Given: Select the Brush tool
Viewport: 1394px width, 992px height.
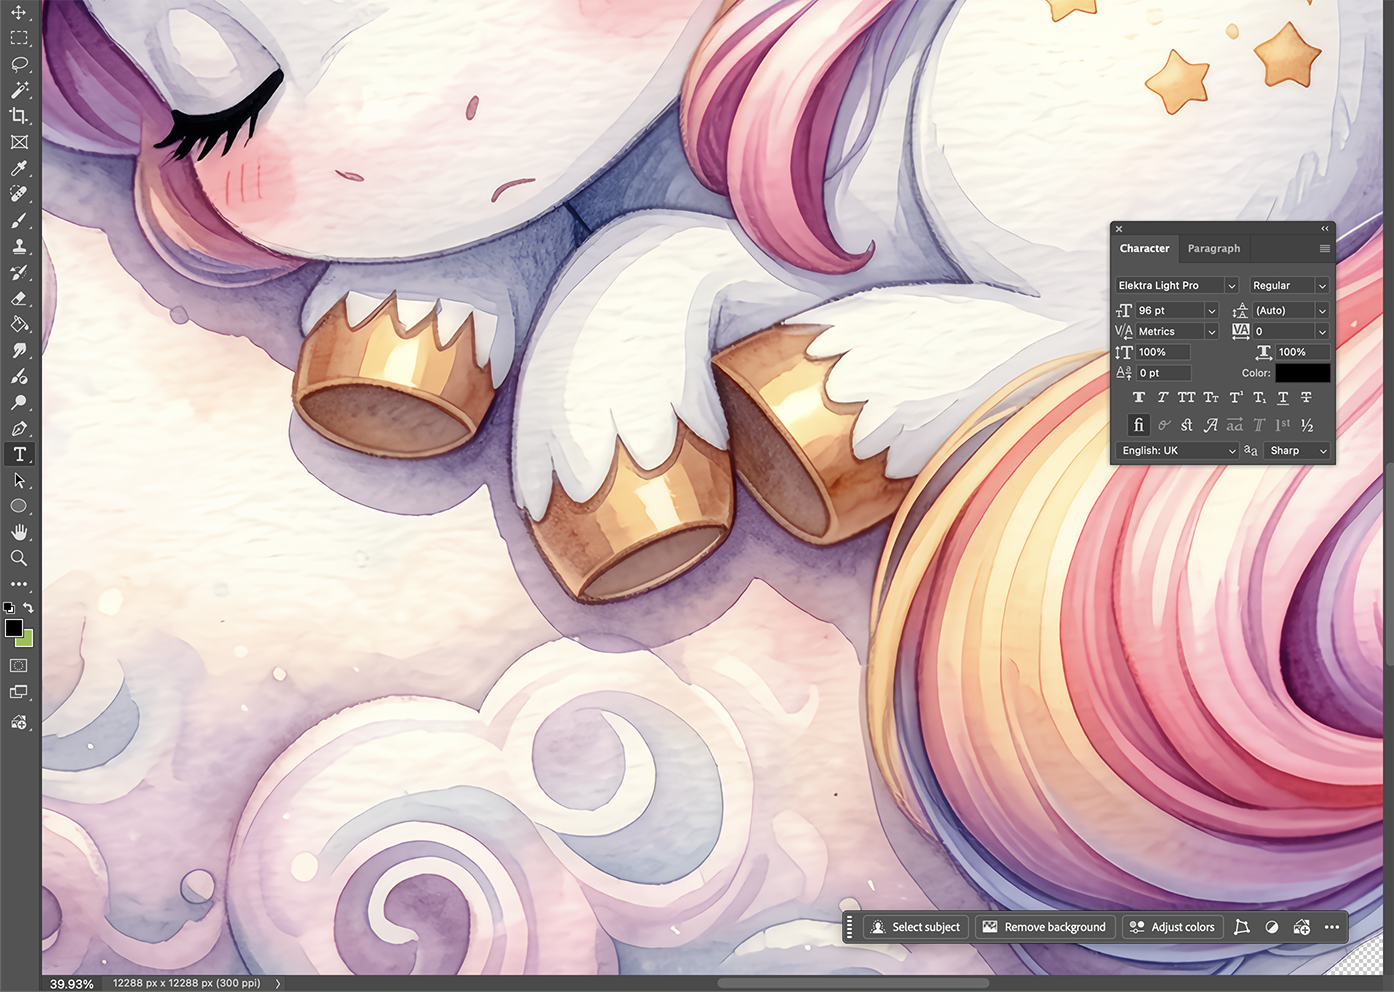Looking at the screenshot, I should [19, 220].
